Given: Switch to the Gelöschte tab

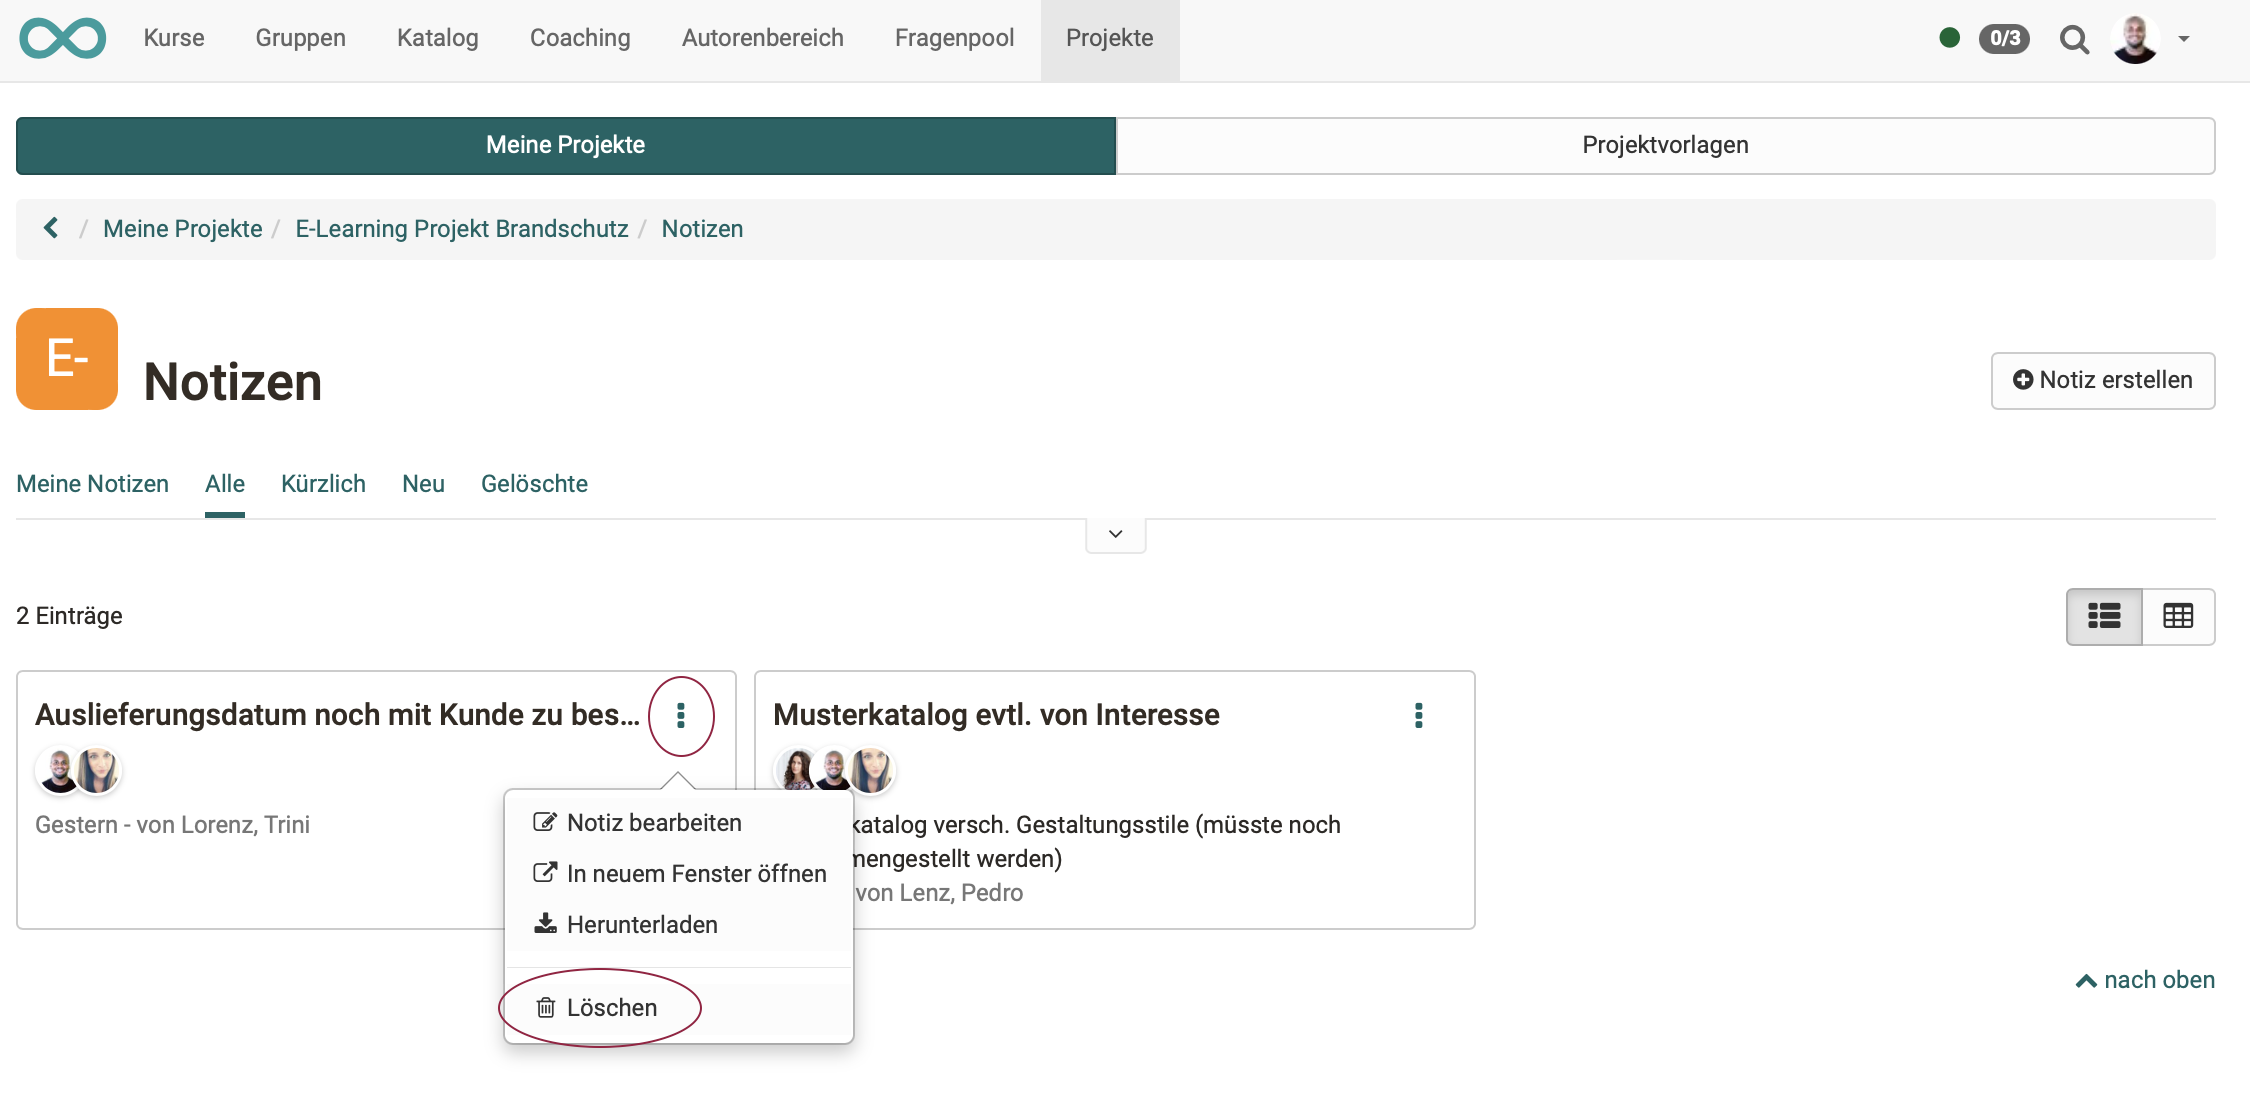Looking at the screenshot, I should coord(534,483).
